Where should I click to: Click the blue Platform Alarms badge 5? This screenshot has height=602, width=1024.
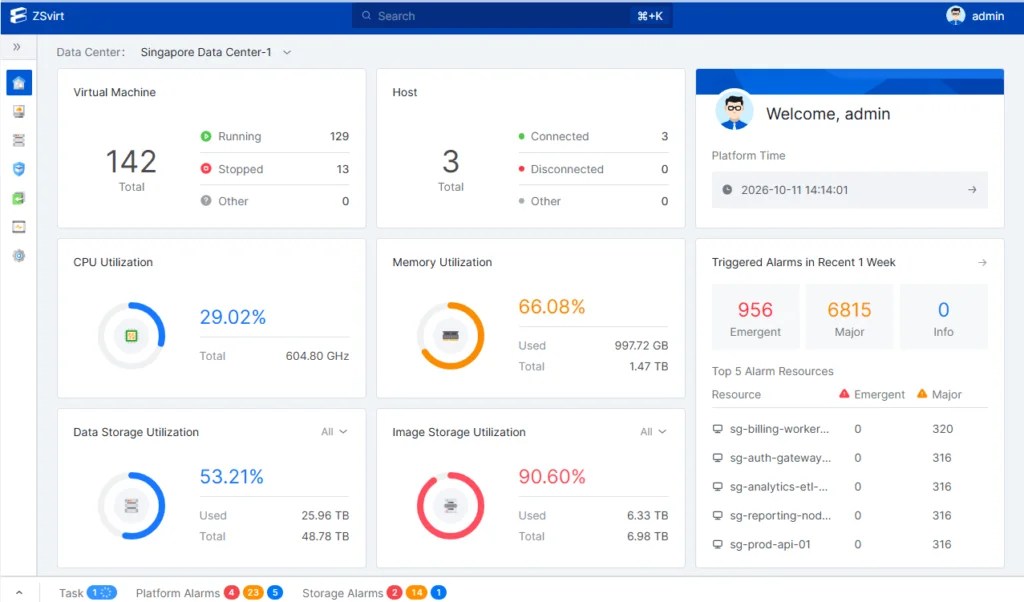tap(275, 592)
